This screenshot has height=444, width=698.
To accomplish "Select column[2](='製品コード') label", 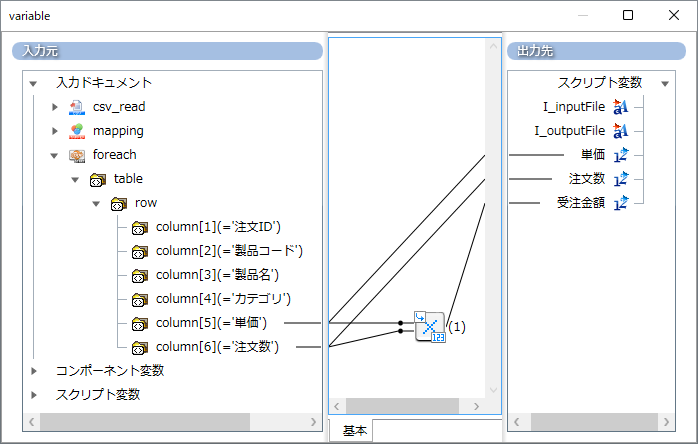I will point(229,251).
